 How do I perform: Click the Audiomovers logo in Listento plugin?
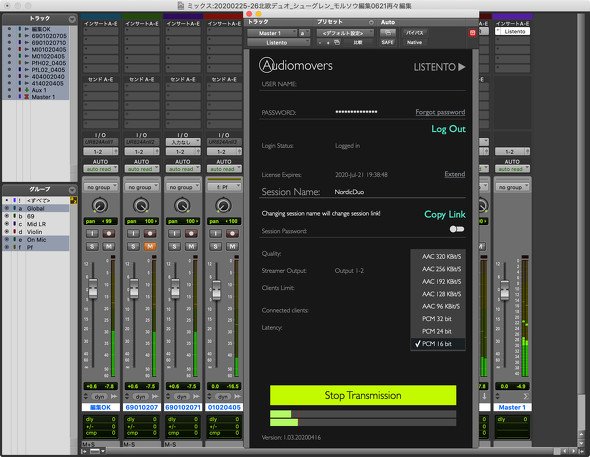pos(296,65)
